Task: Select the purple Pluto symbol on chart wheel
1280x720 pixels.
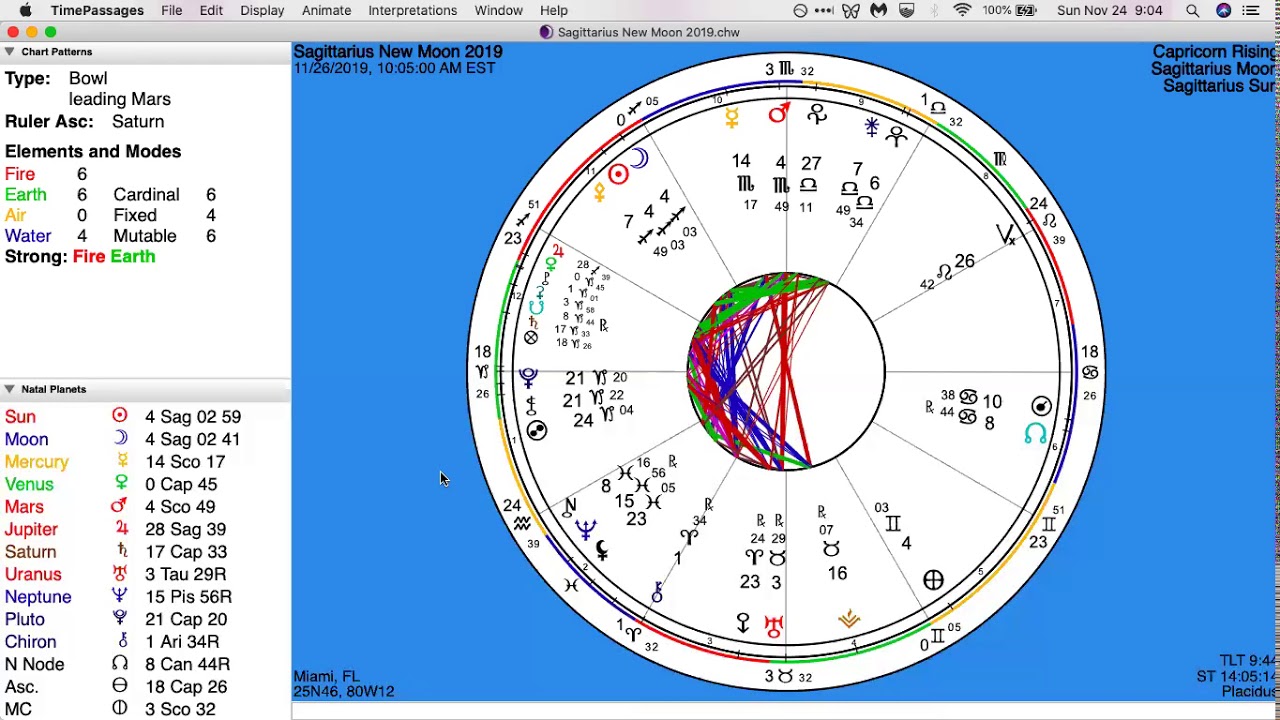Action: coord(527,377)
